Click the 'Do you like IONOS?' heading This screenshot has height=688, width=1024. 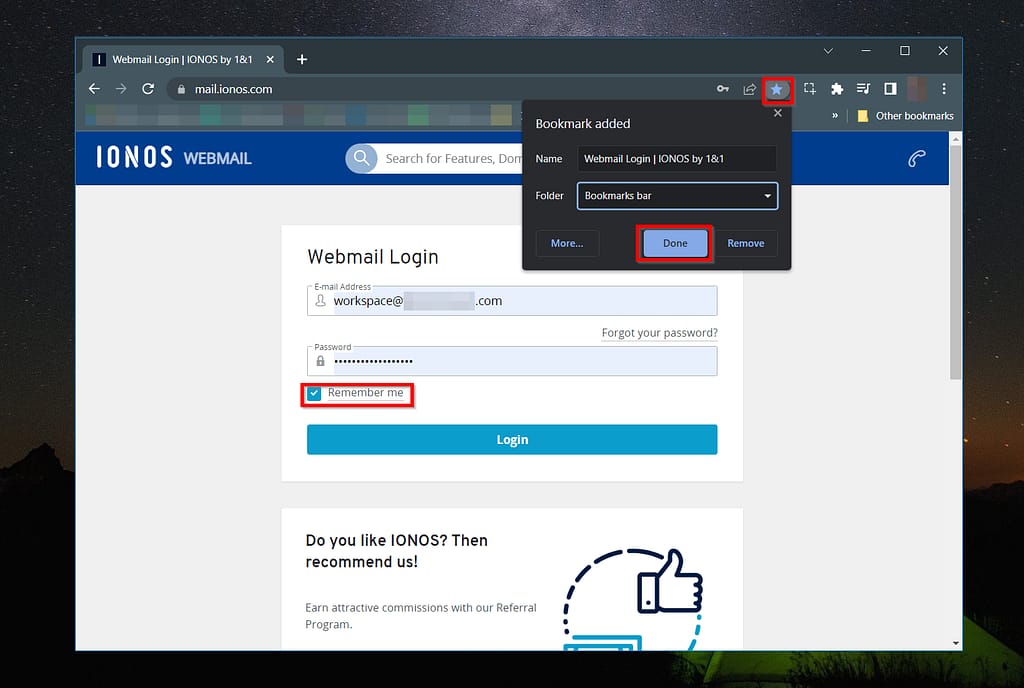396,551
